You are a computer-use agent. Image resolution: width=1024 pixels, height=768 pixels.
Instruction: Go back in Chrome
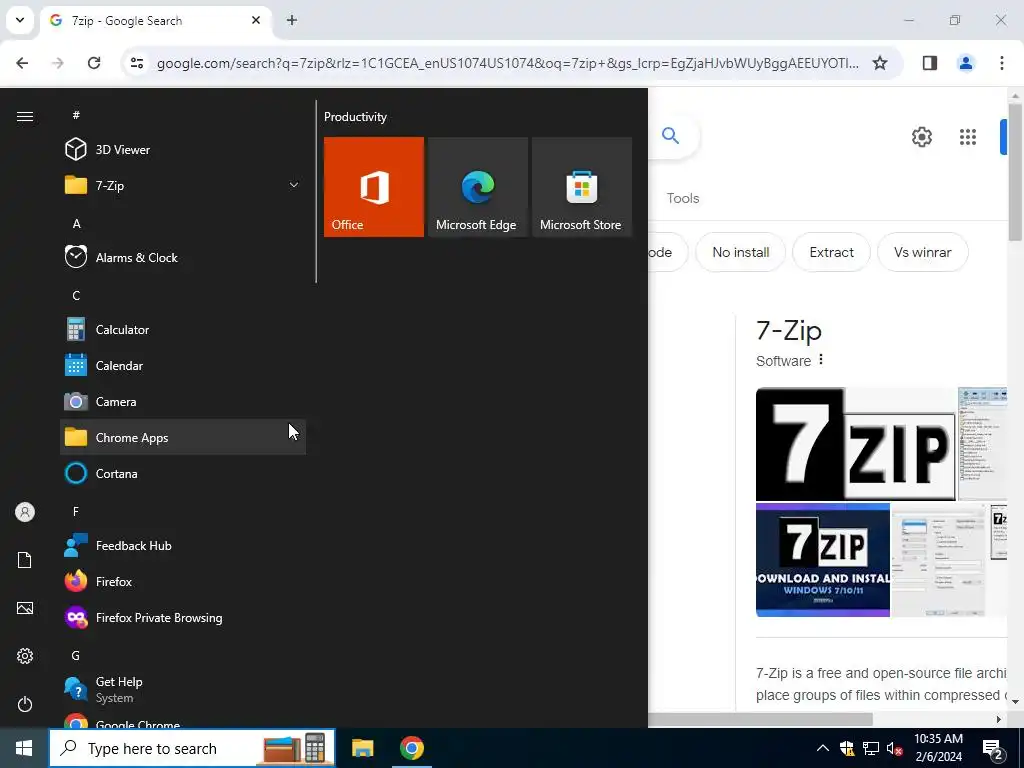coord(22,63)
